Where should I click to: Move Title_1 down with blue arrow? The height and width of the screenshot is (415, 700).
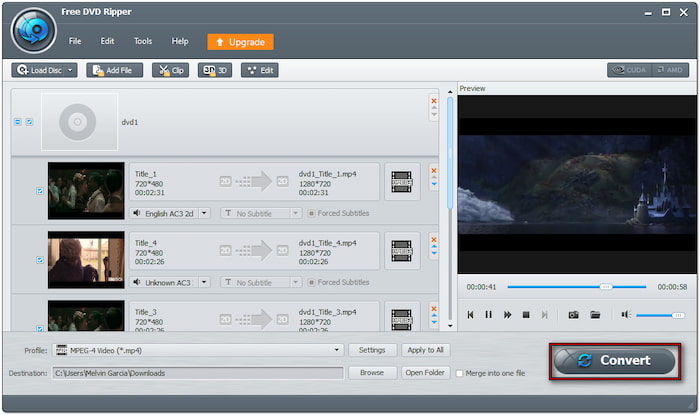(x=434, y=184)
